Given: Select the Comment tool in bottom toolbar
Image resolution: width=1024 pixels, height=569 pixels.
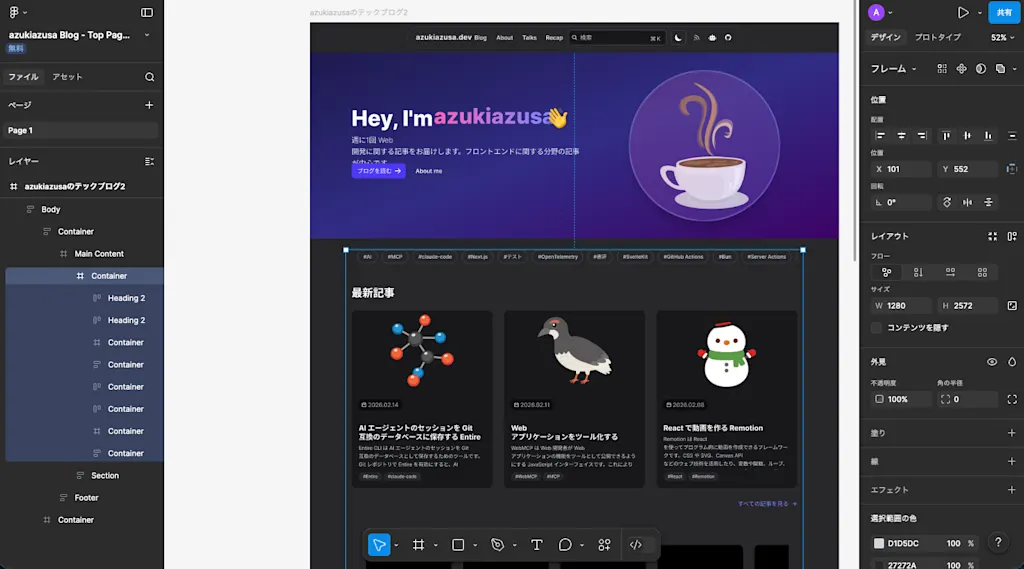Looking at the screenshot, I should [565, 545].
